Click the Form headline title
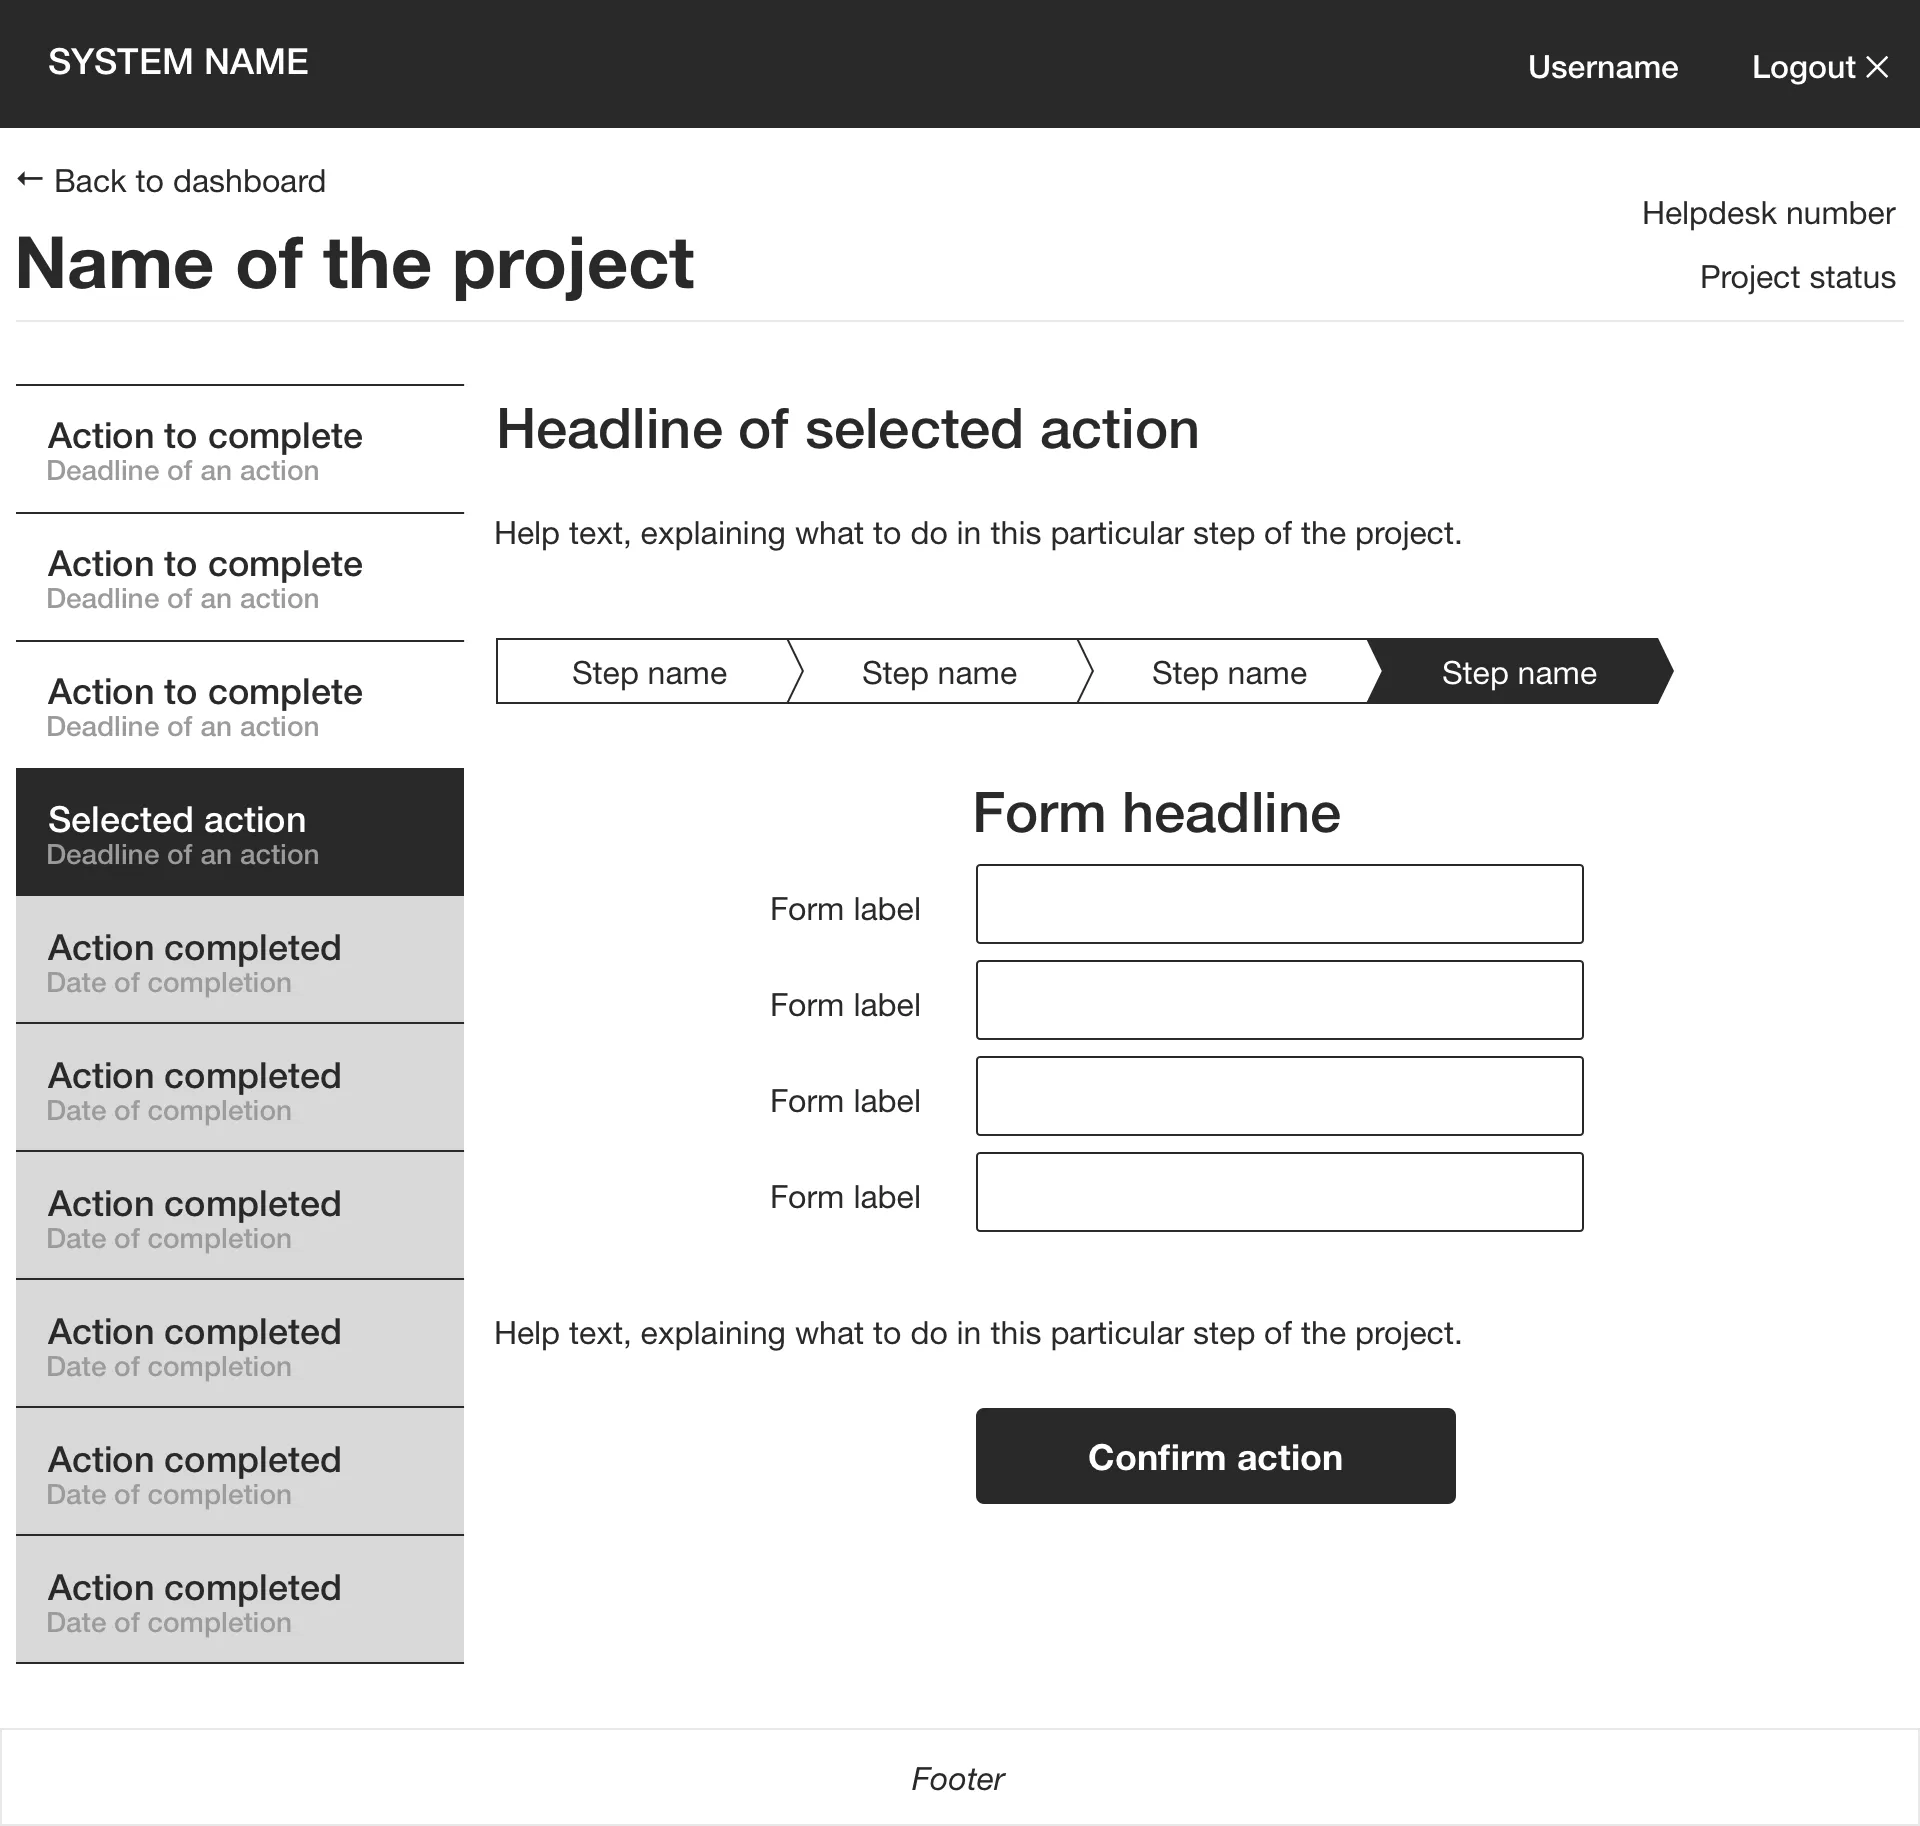This screenshot has width=1920, height=1826. click(x=1157, y=812)
